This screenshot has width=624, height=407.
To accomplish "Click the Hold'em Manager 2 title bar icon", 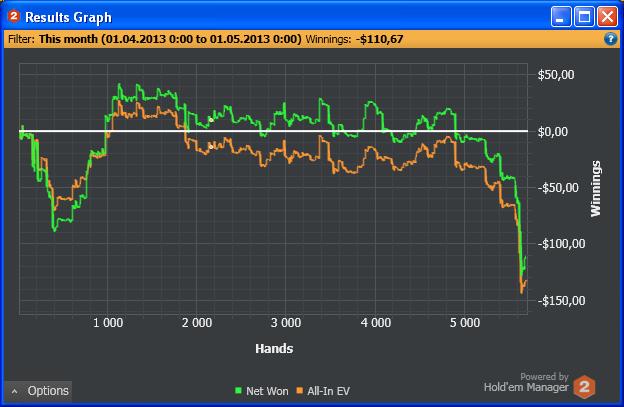I will click(x=14, y=16).
